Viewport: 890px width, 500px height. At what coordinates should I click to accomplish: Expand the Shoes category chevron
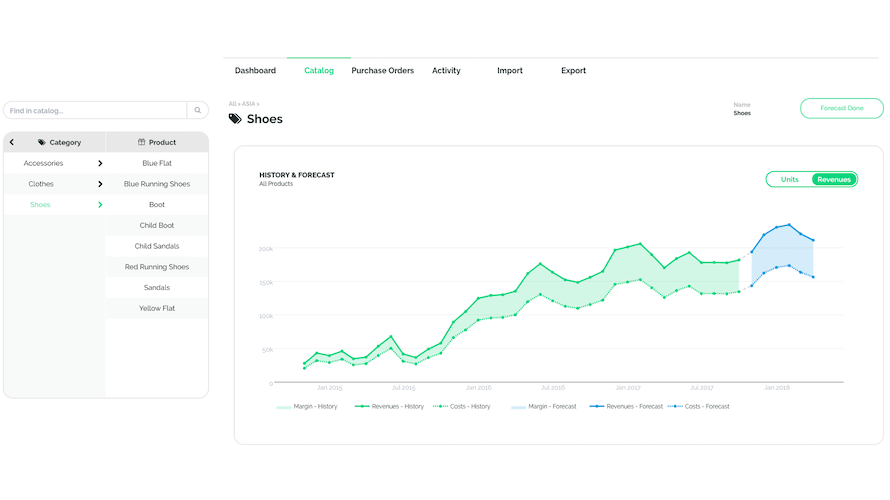pos(100,205)
